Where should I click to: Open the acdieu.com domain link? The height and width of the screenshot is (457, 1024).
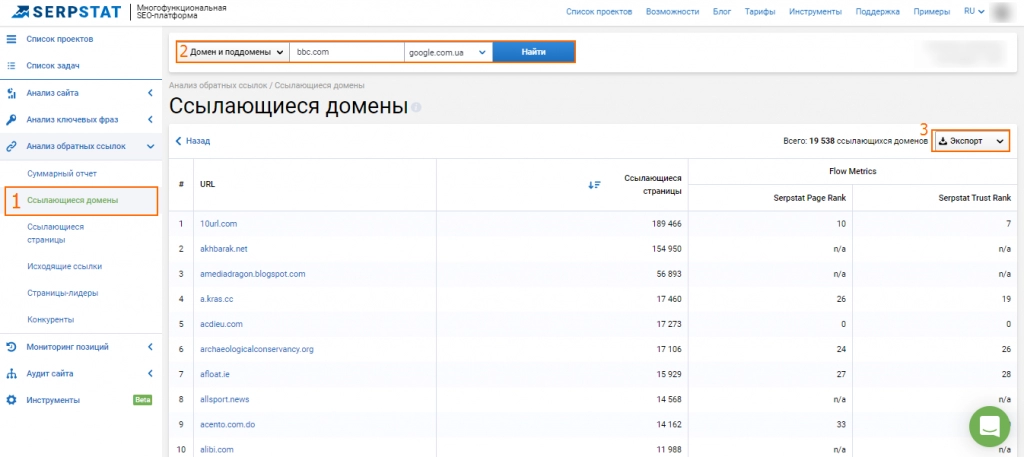(x=221, y=324)
